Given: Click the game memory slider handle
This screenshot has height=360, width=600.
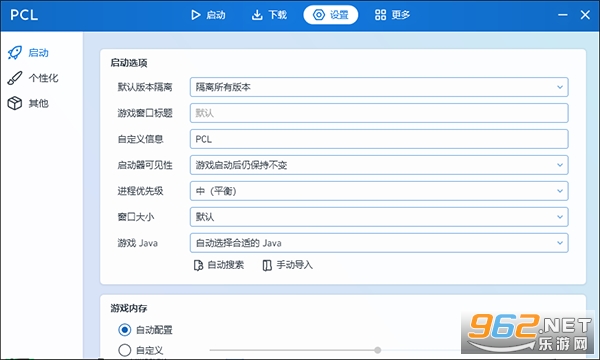Looking at the screenshot, I should click(x=378, y=350).
